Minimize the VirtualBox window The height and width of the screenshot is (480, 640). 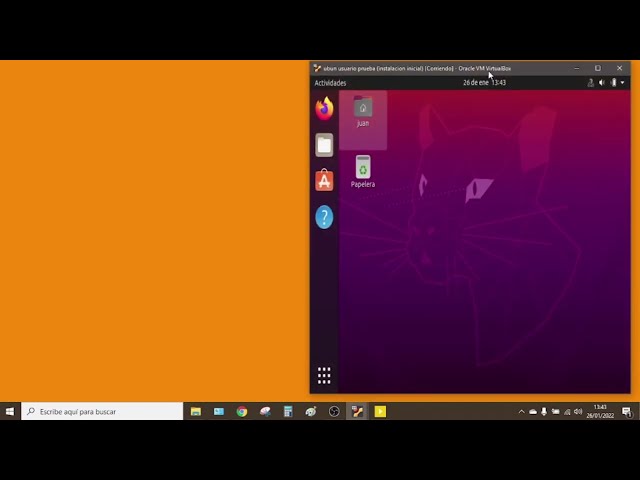point(576,68)
